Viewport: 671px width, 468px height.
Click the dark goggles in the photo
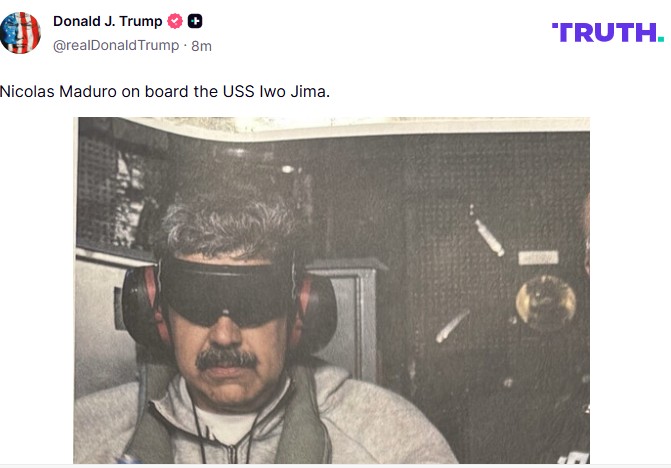pyautogui.click(x=226, y=291)
